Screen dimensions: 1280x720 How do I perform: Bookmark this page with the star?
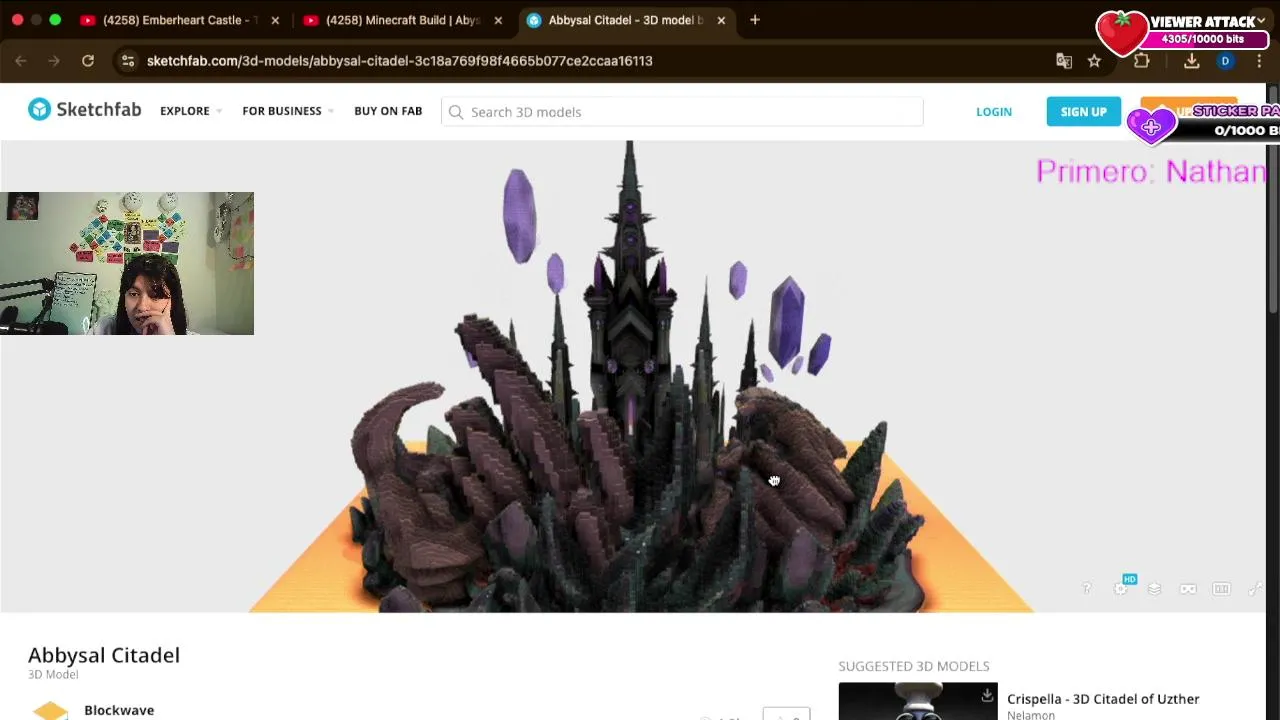point(1094,61)
